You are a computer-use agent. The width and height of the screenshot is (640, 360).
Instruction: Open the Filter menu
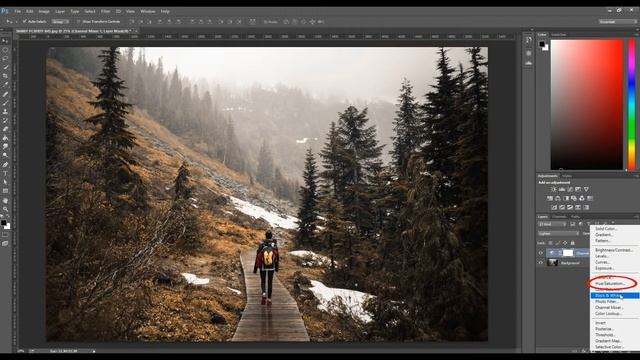[x=105, y=11]
